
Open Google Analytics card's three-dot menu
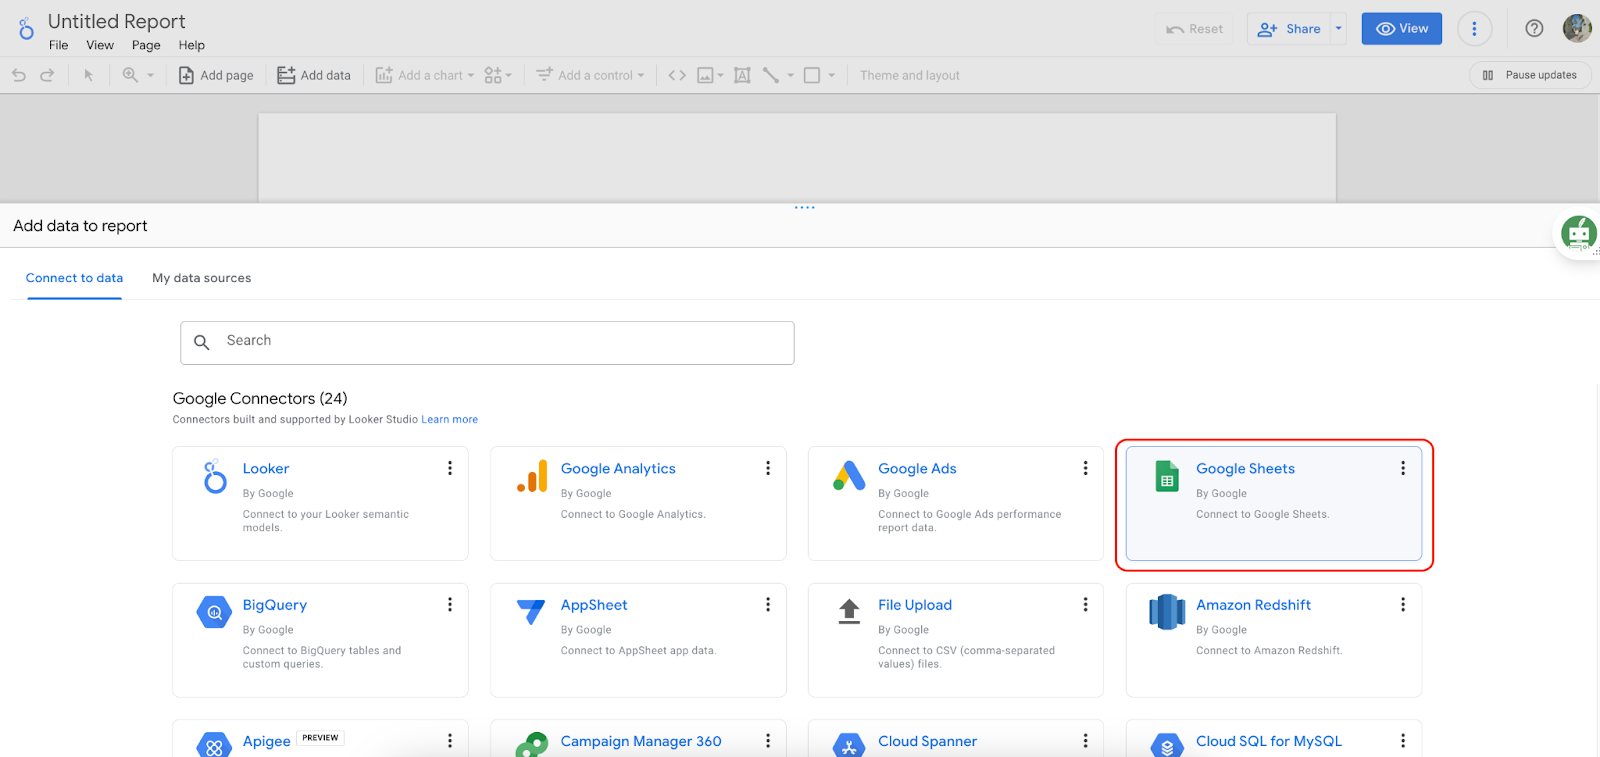coord(768,468)
